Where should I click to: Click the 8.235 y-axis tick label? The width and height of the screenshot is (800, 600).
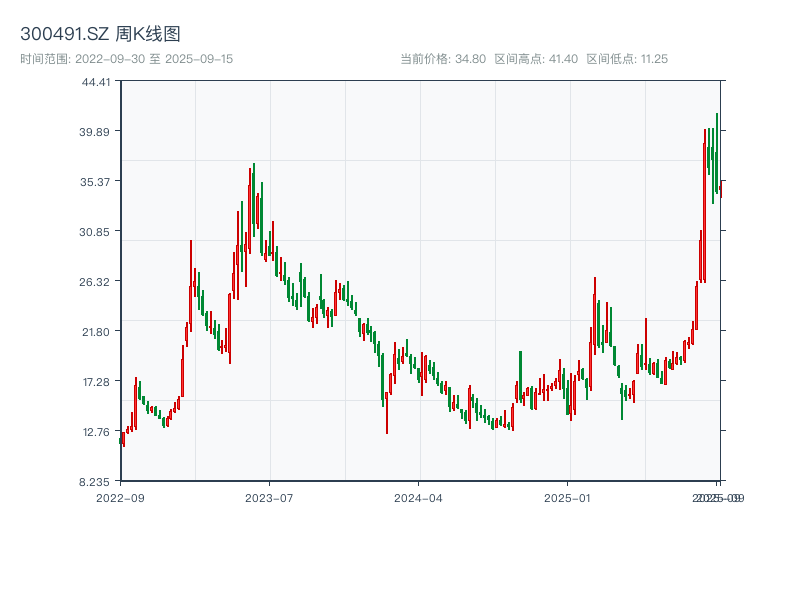click(93, 481)
